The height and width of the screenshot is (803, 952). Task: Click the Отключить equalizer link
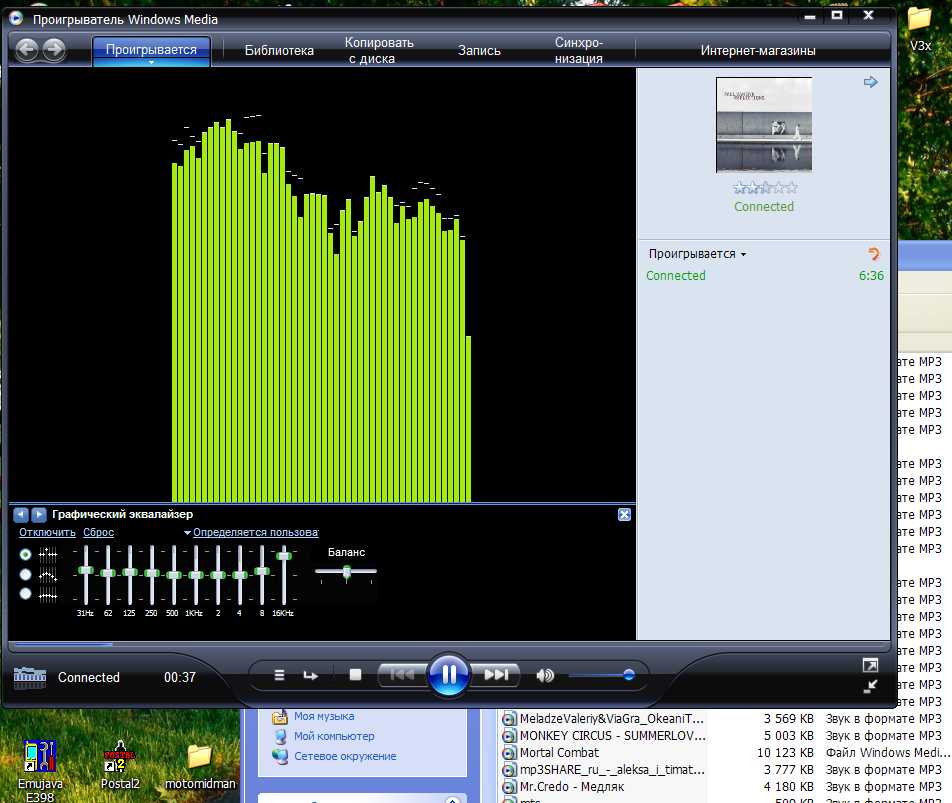(47, 532)
